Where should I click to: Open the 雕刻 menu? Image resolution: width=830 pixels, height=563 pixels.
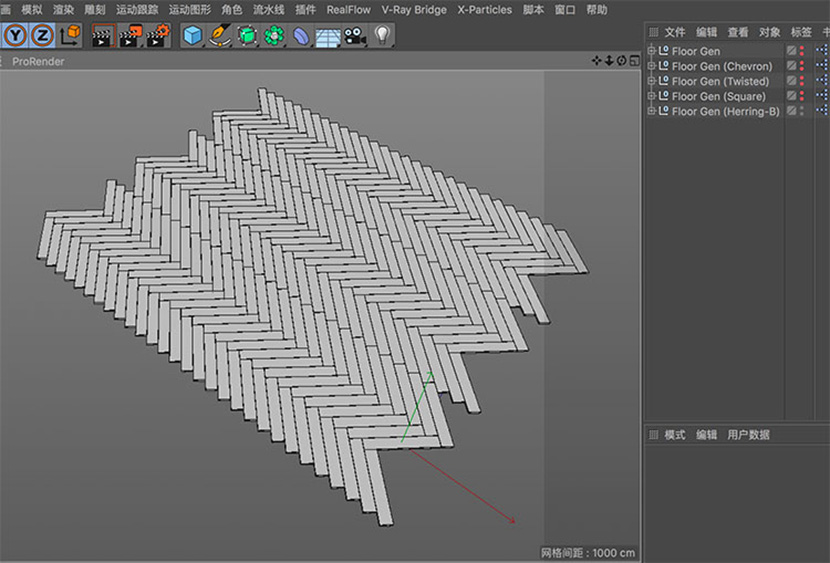[95, 10]
